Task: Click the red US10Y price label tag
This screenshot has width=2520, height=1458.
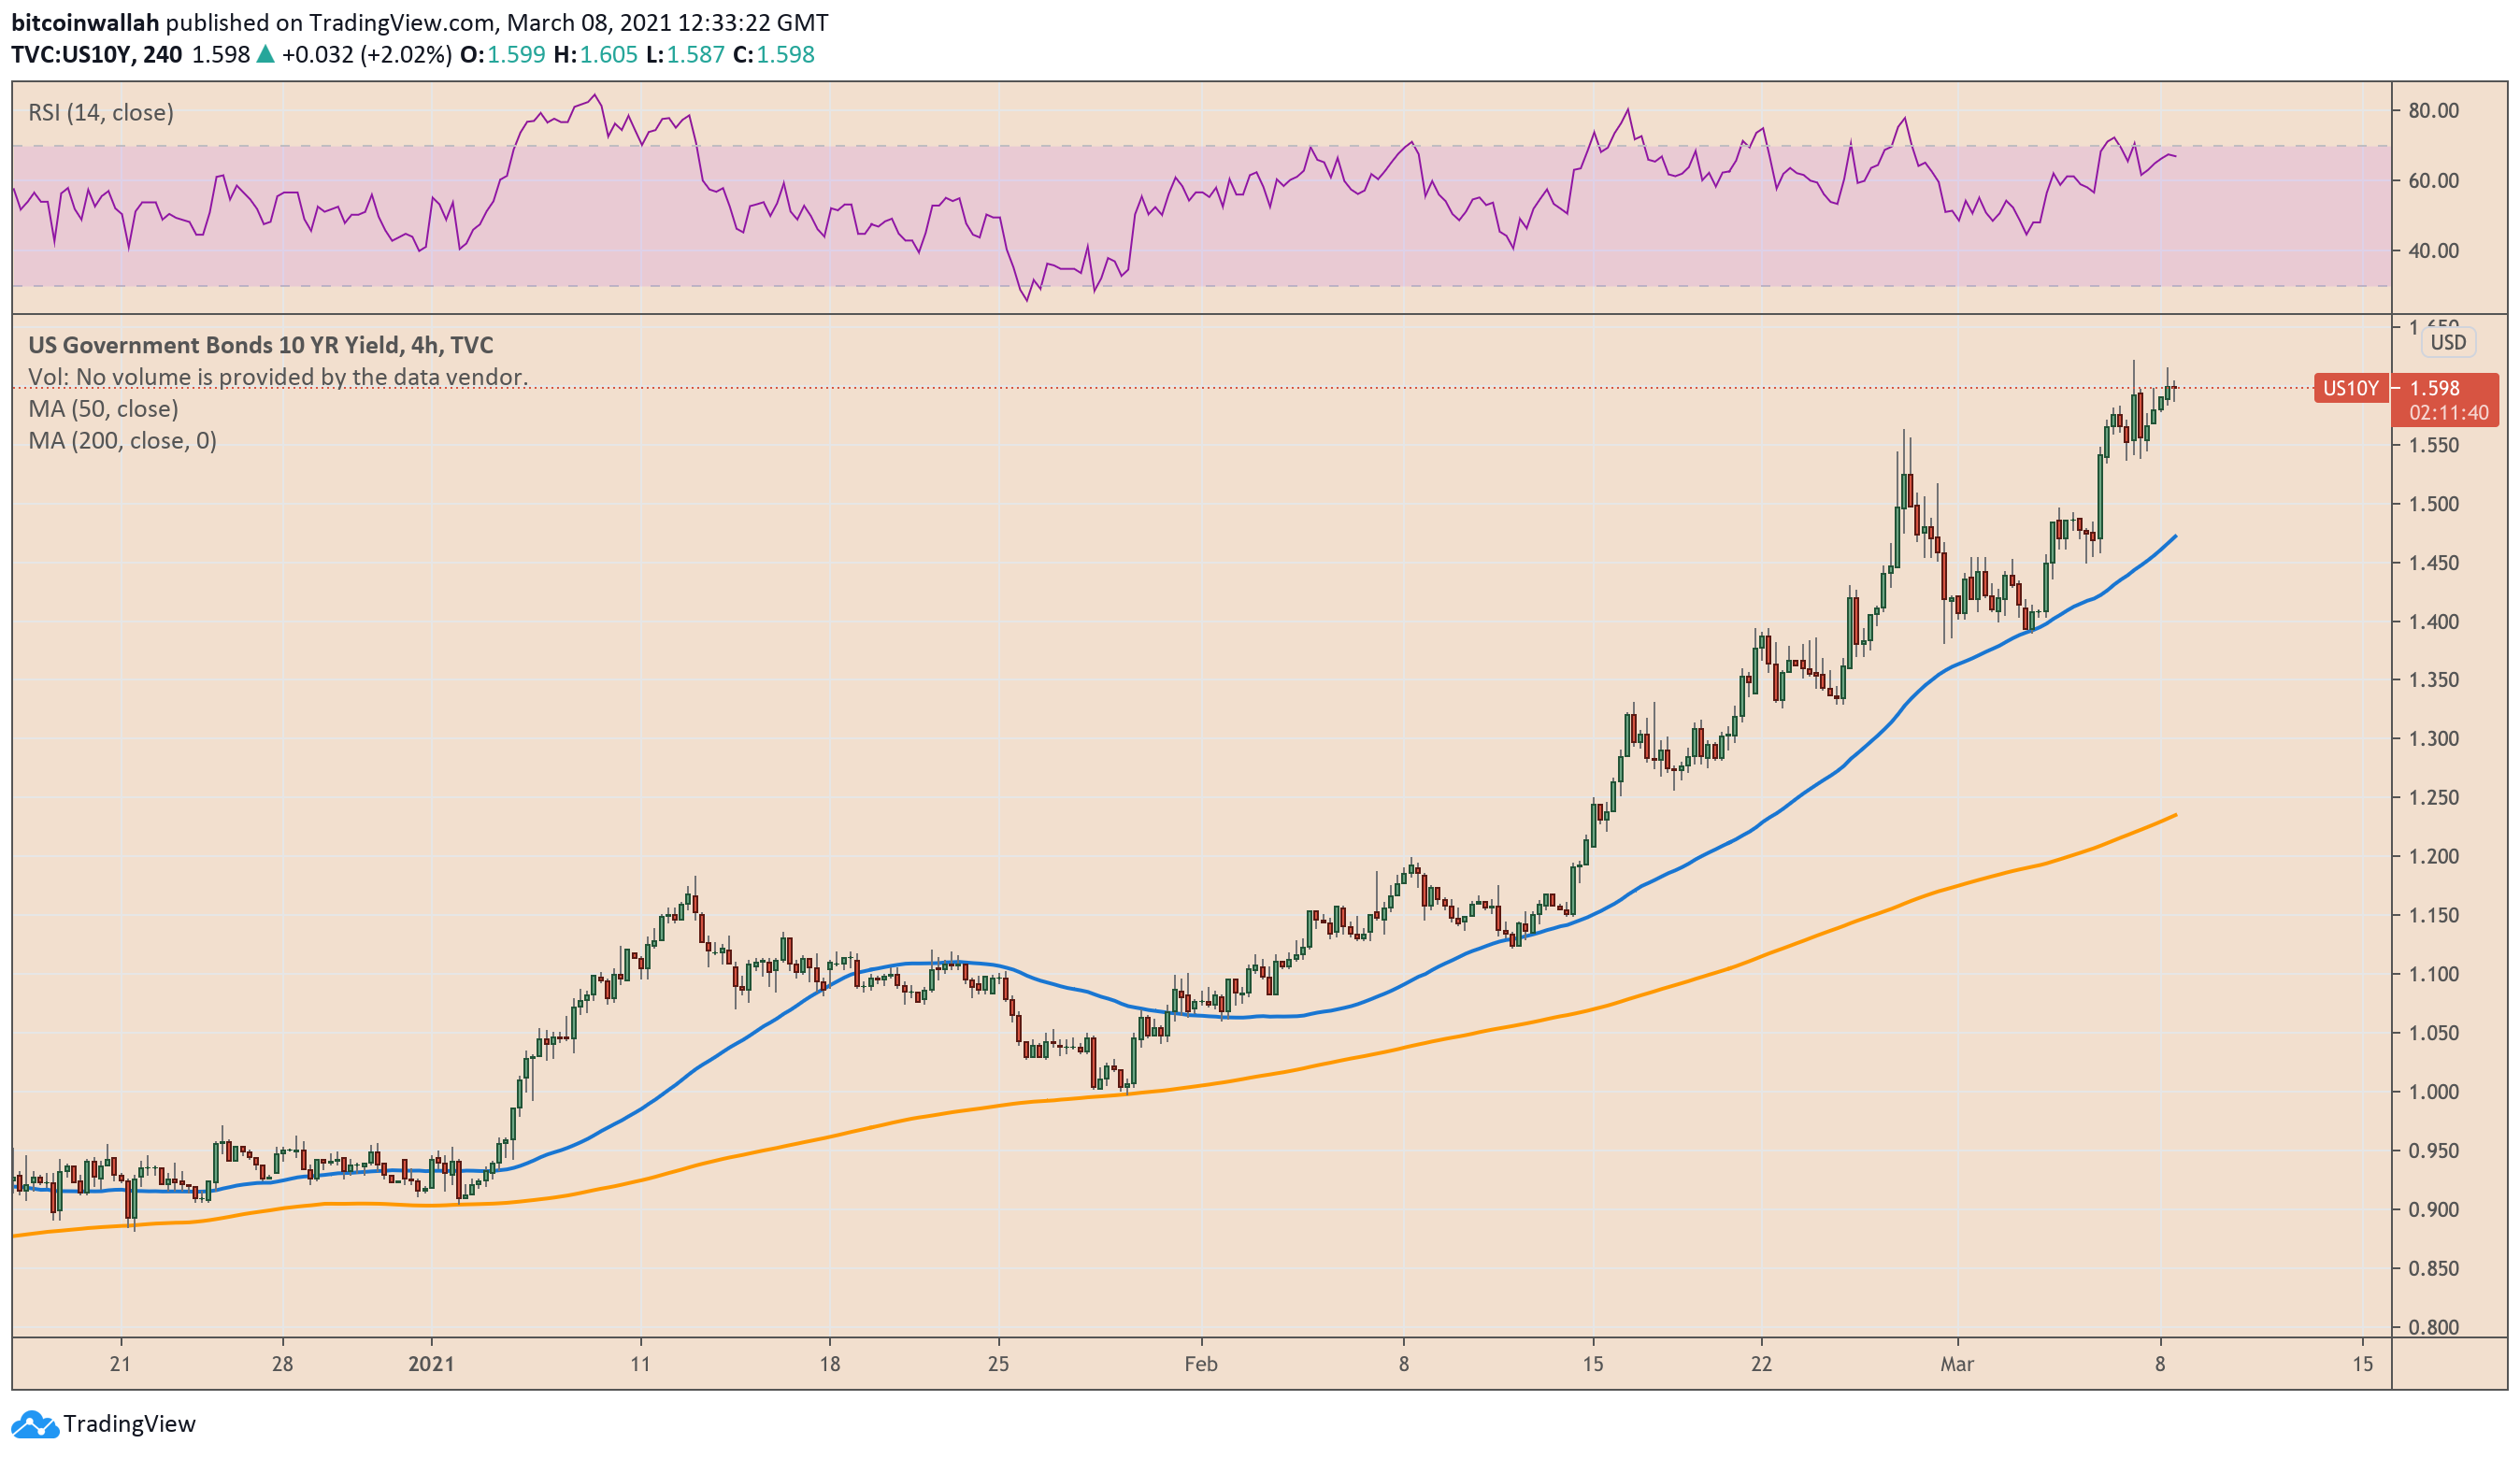Action: [x=2350, y=388]
